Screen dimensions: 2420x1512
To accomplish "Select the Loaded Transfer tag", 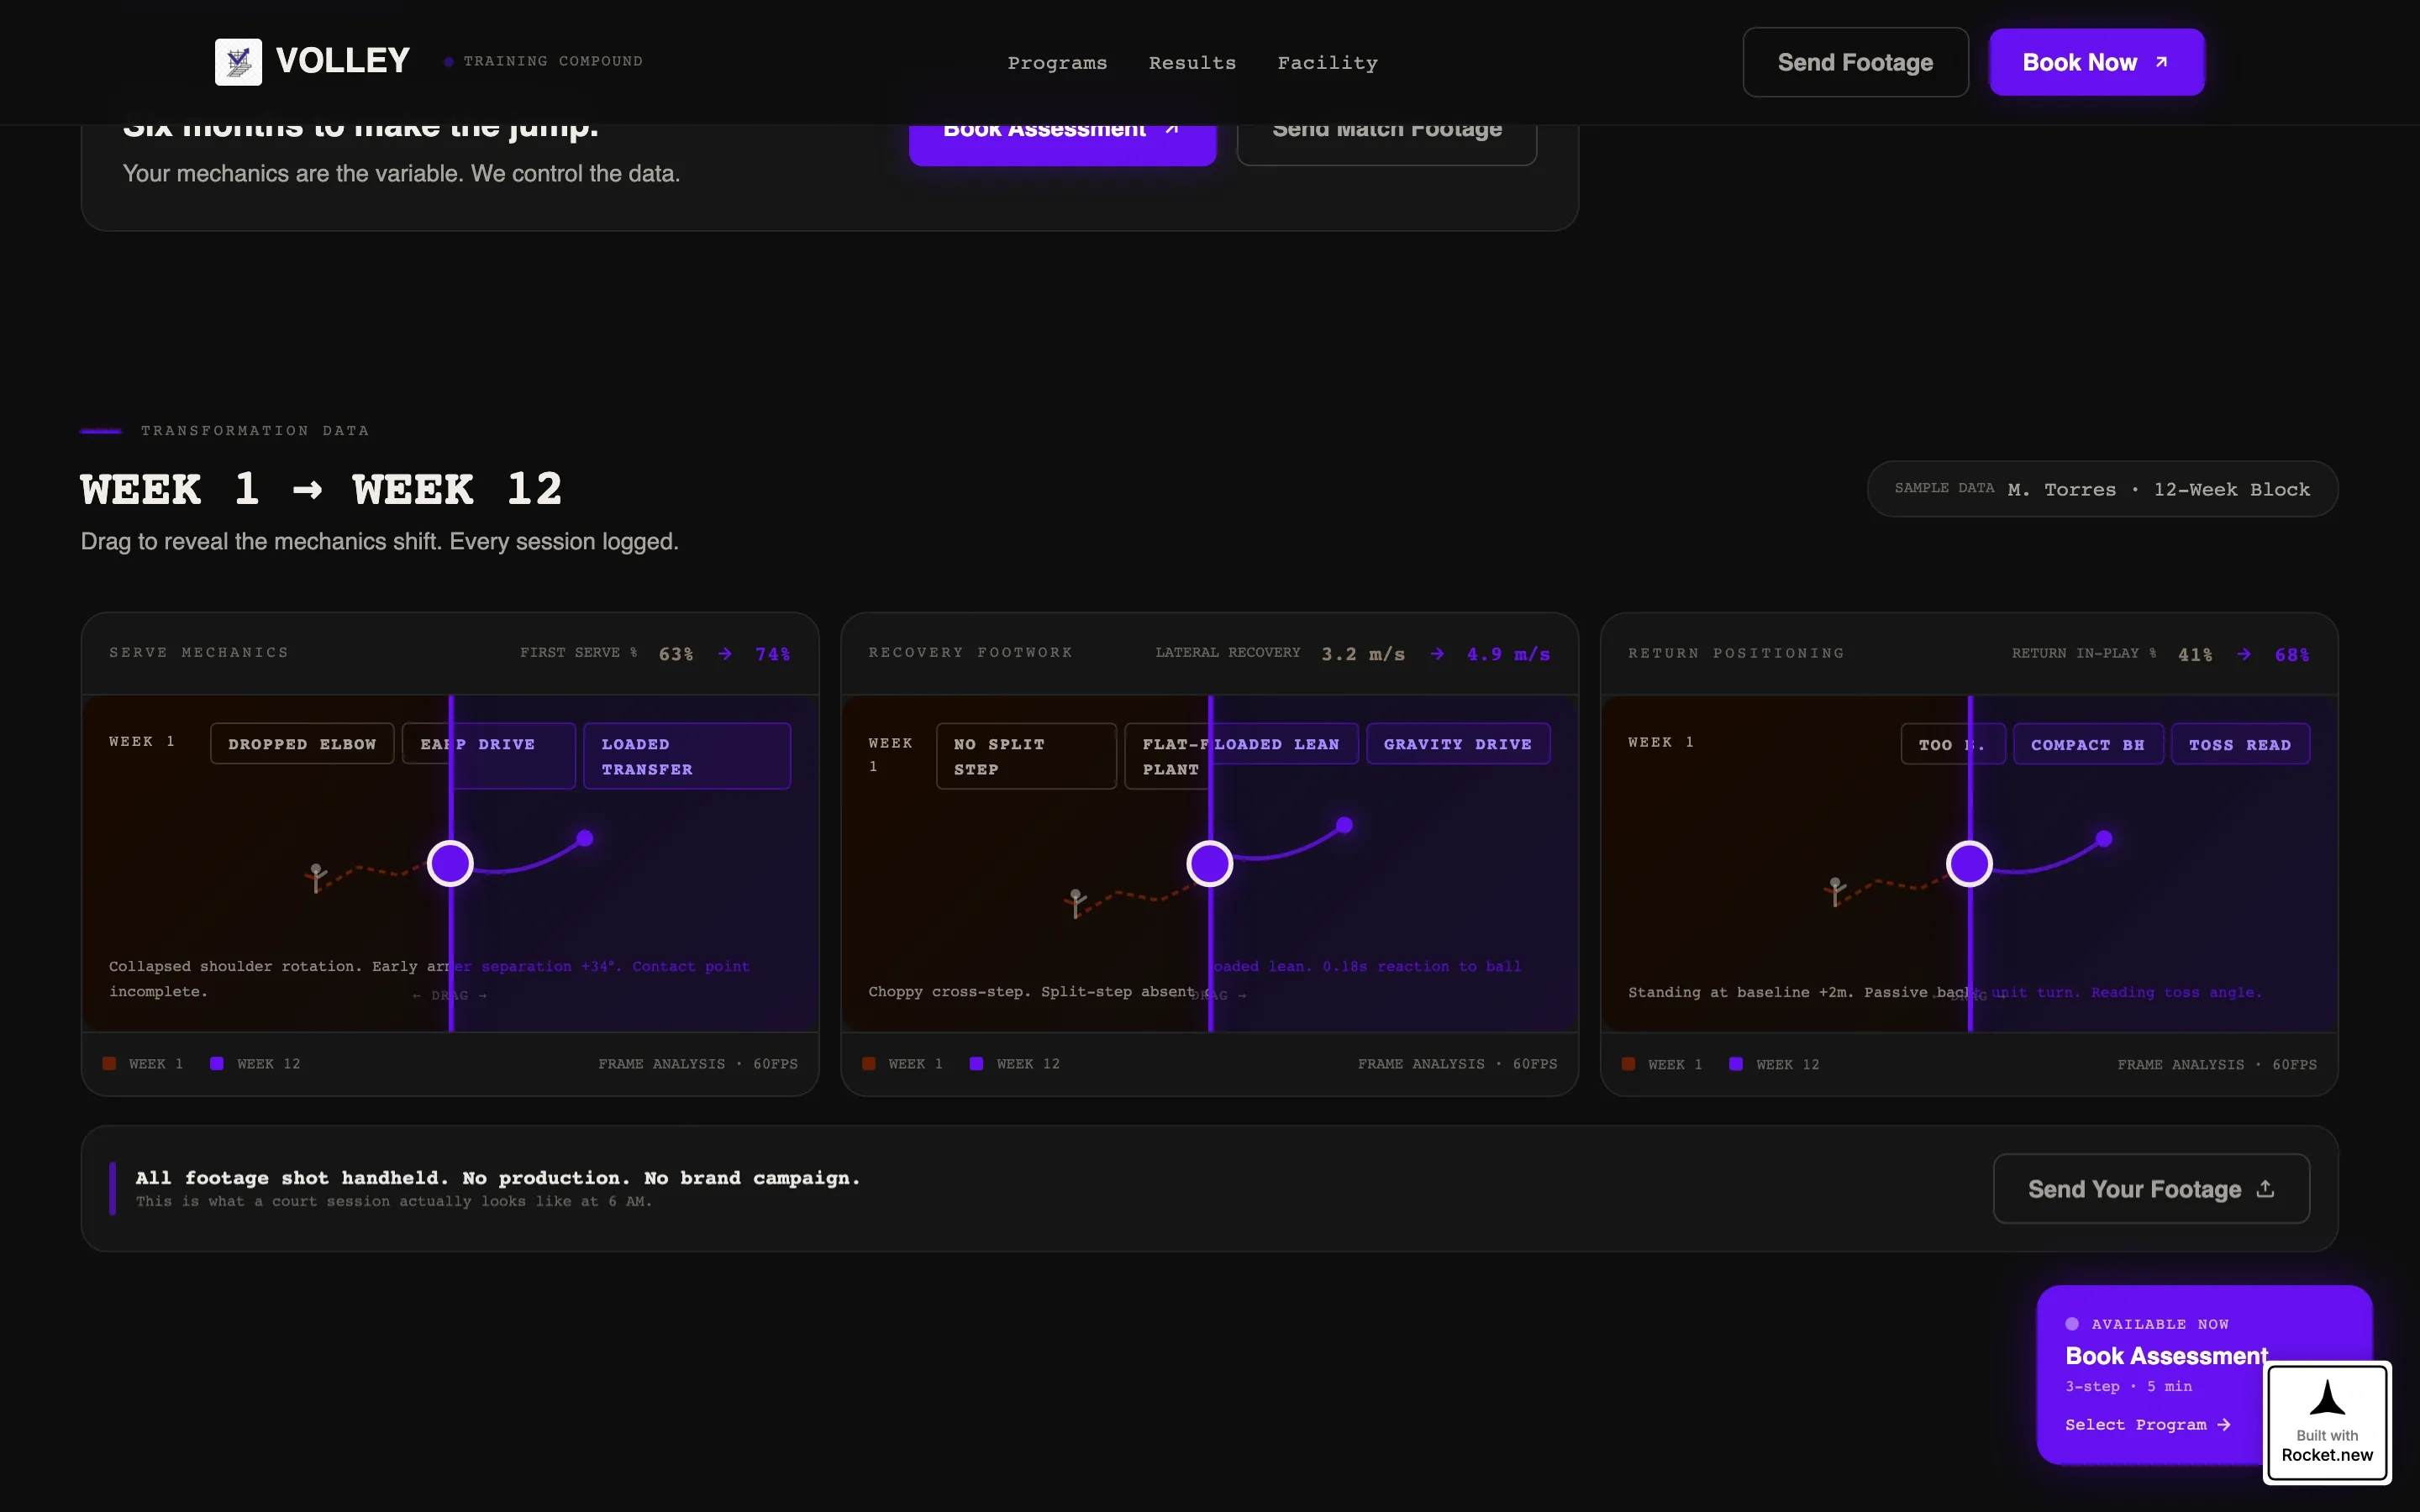I will point(687,756).
